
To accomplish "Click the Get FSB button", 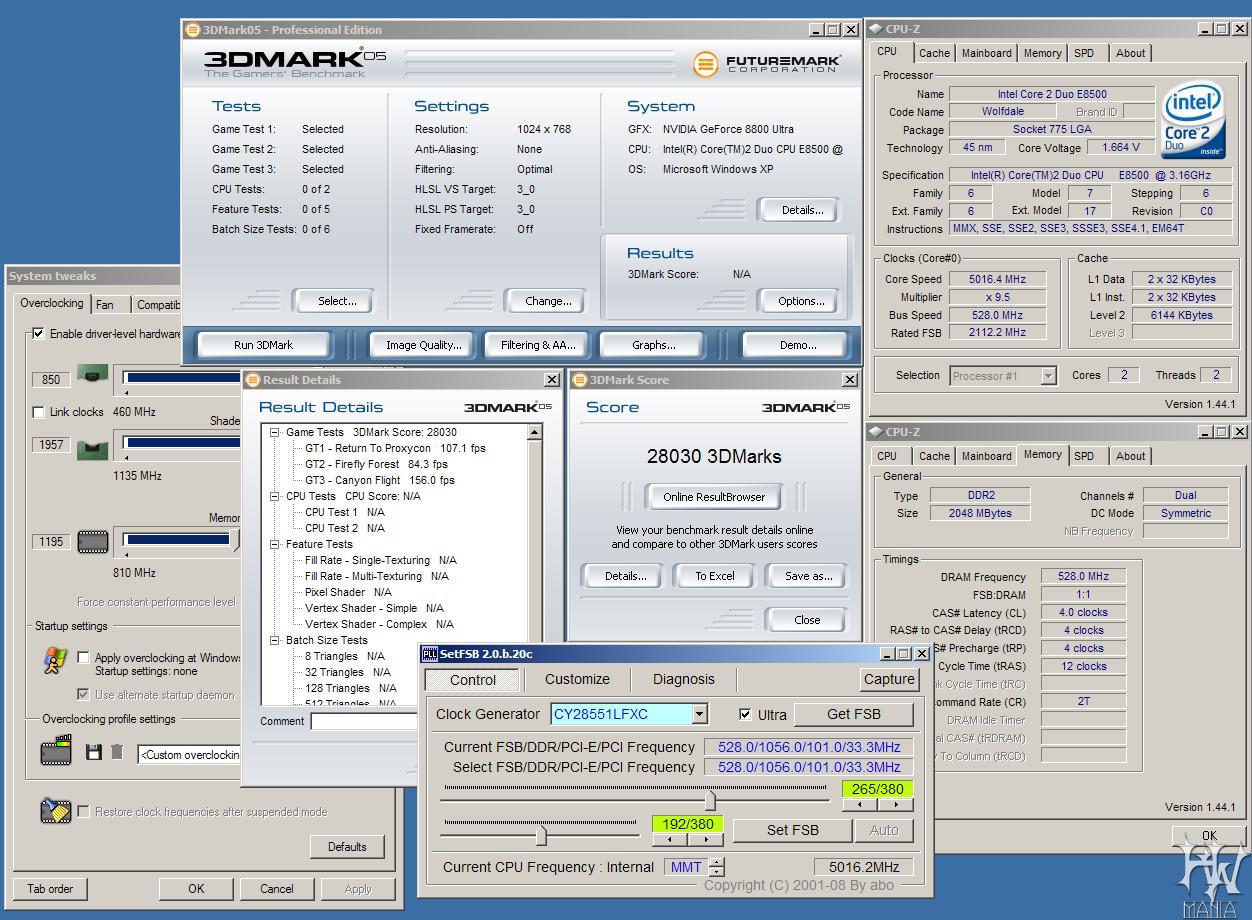I will tap(854, 714).
